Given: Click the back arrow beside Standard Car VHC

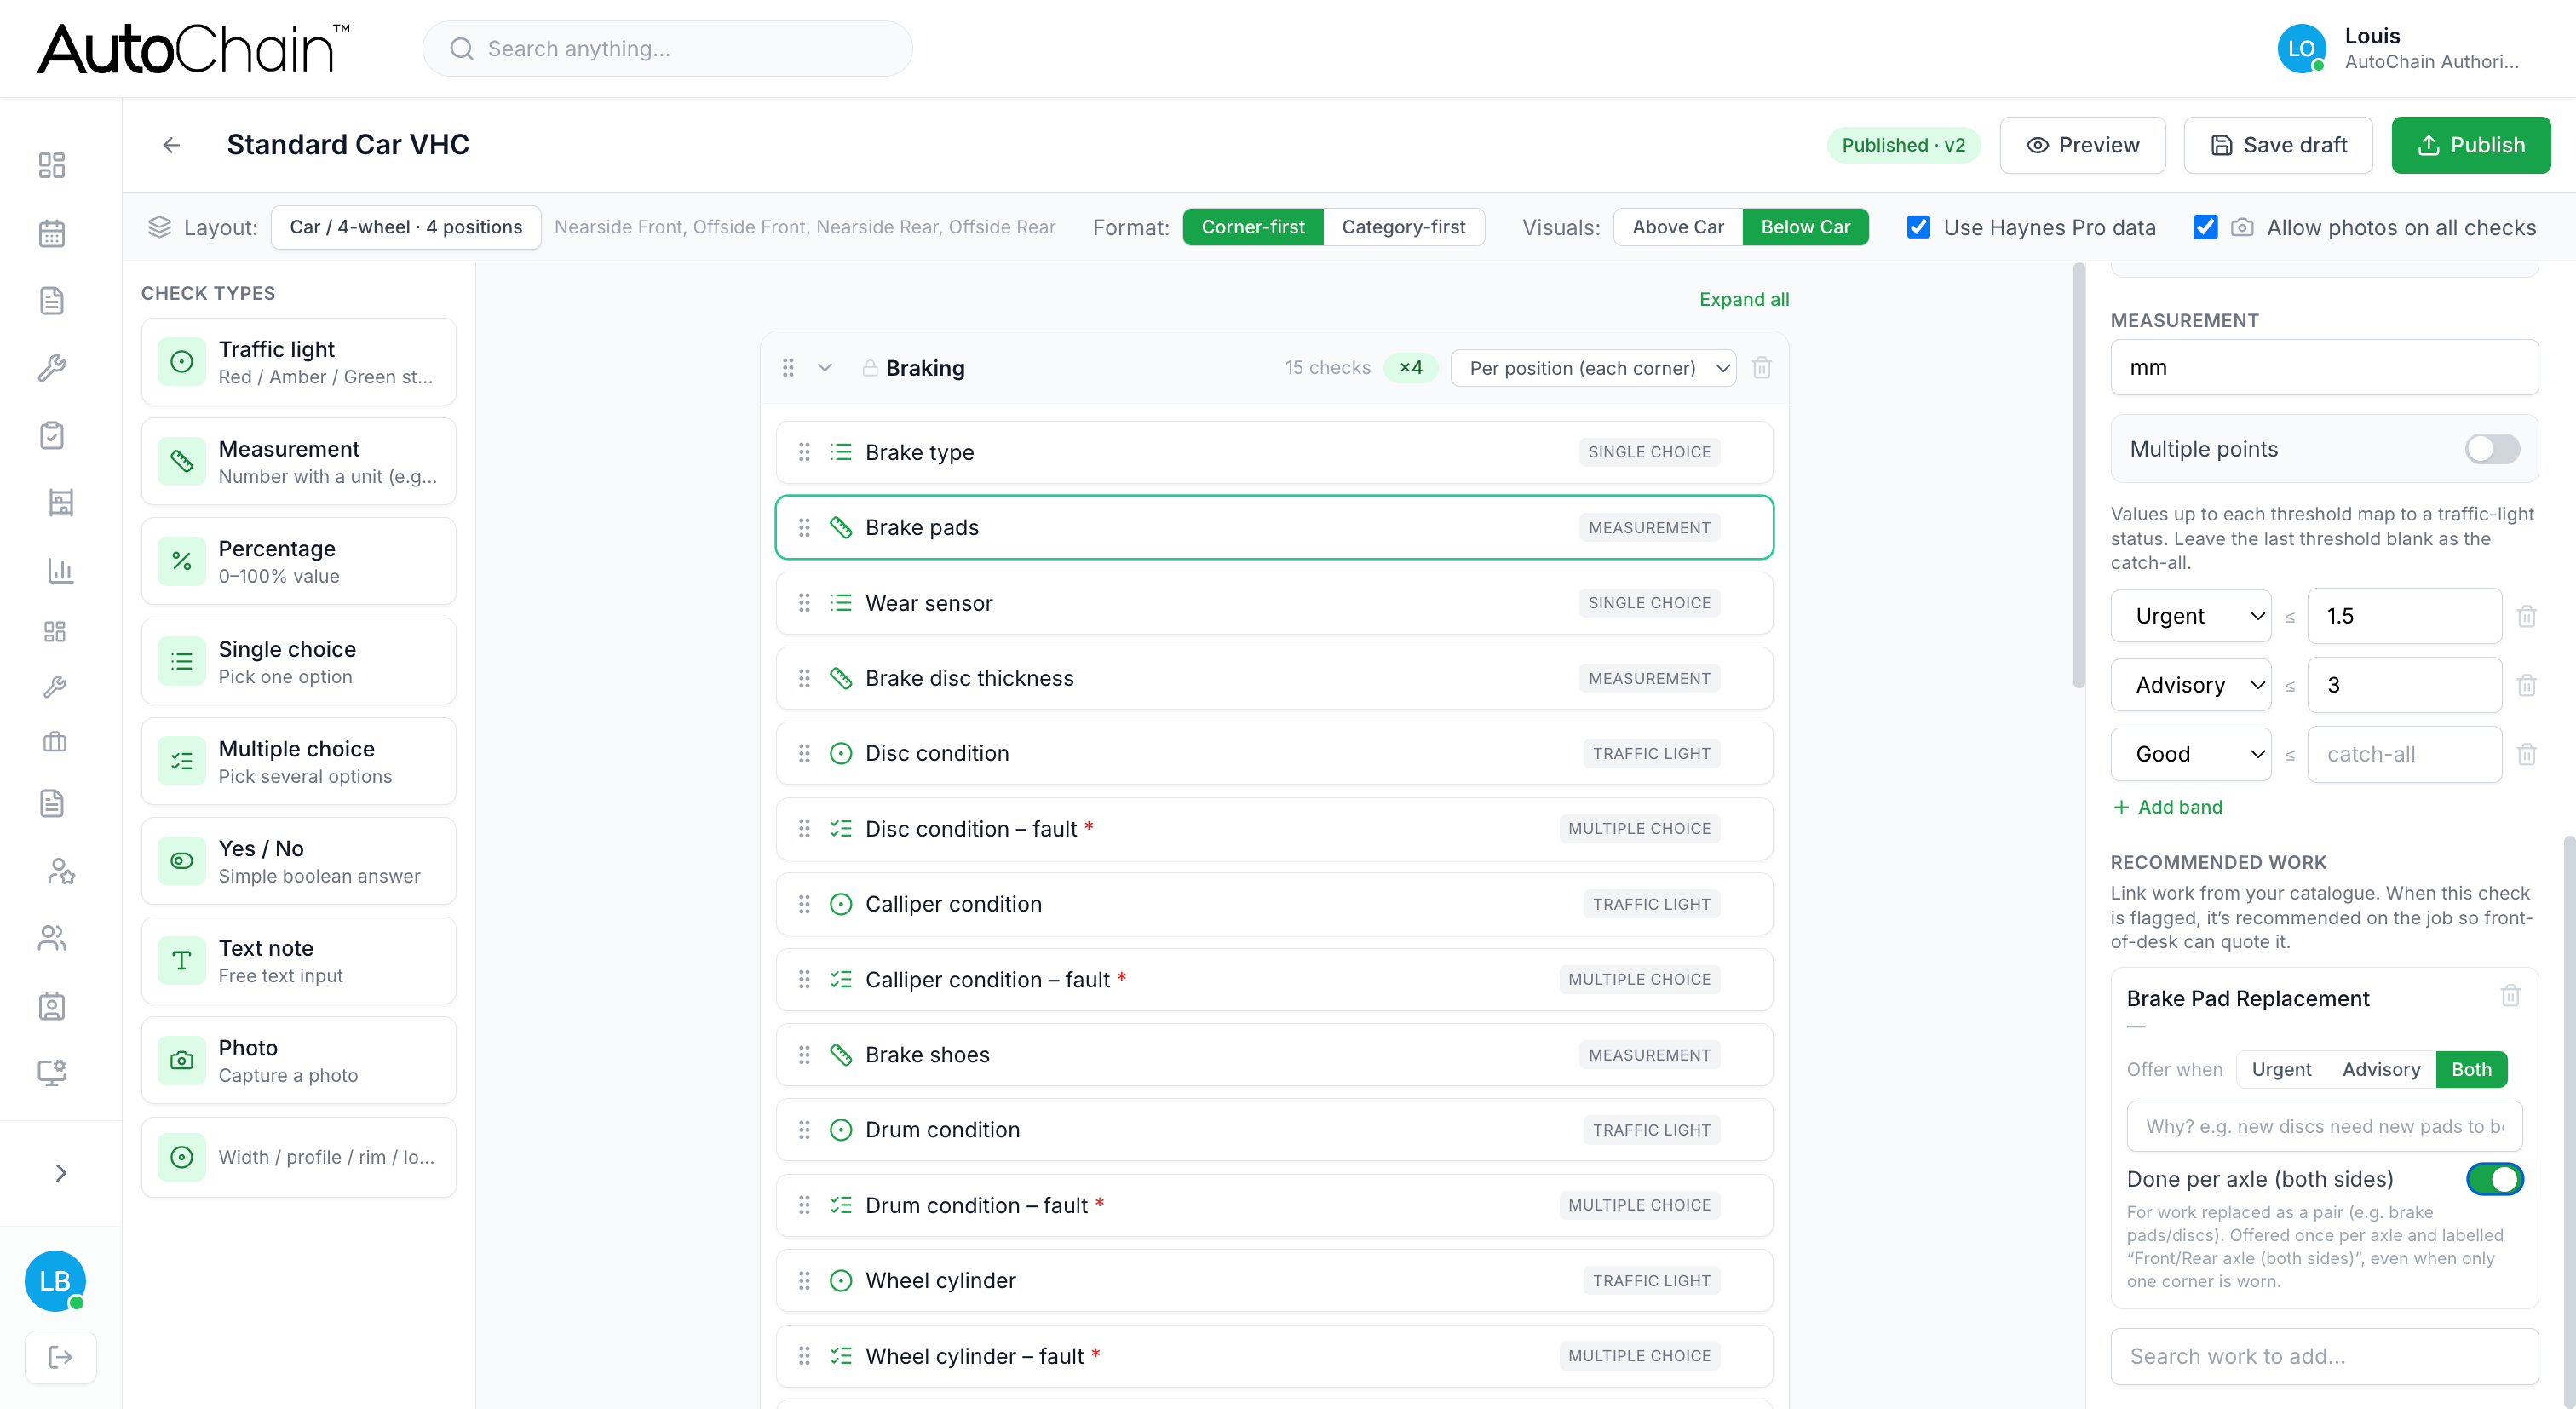Looking at the screenshot, I should 171,145.
